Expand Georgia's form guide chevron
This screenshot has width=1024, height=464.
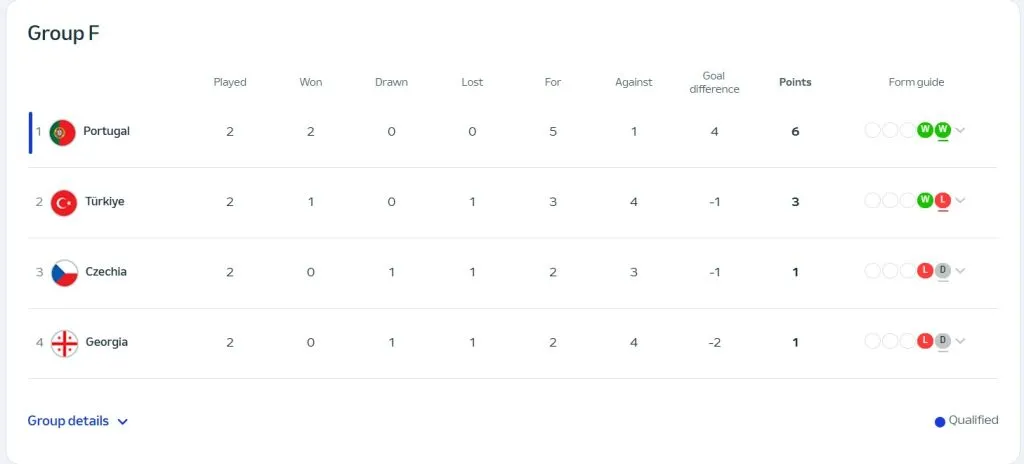(x=961, y=341)
